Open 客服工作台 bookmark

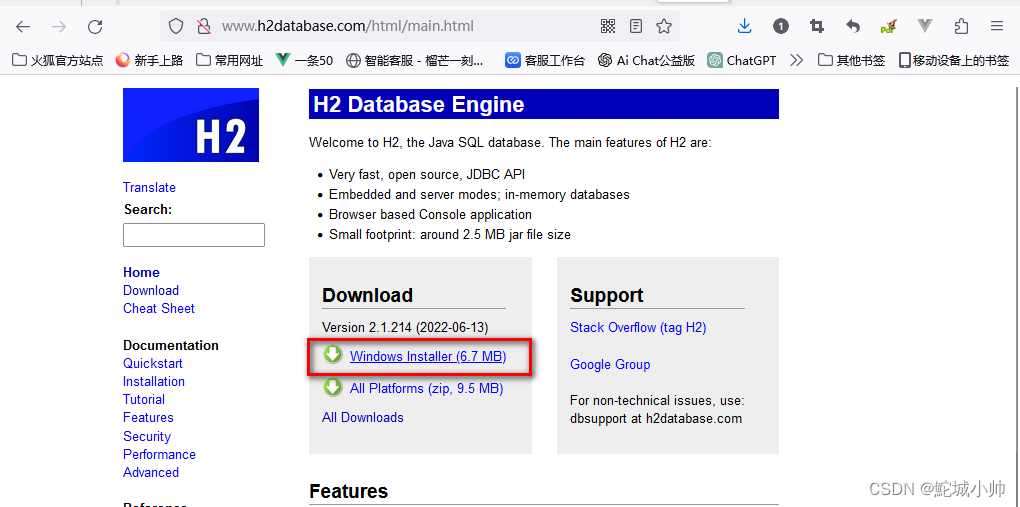point(545,61)
